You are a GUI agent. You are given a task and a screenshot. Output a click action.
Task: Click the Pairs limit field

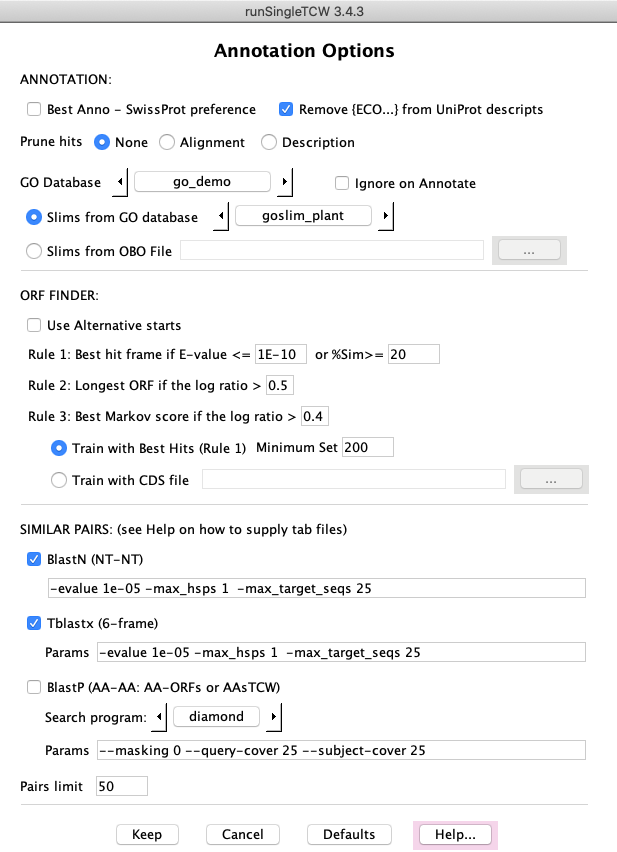pyautogui.click(x=122, y=786)
